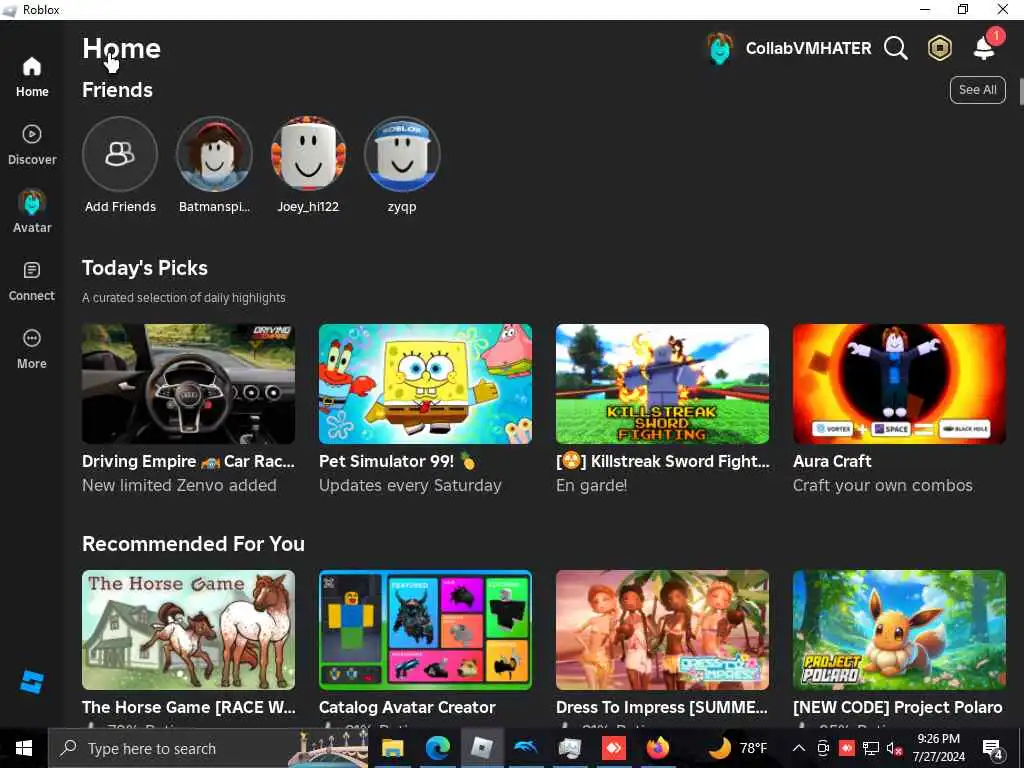Open Microsoft Edge from taskbar

(437, 748)
